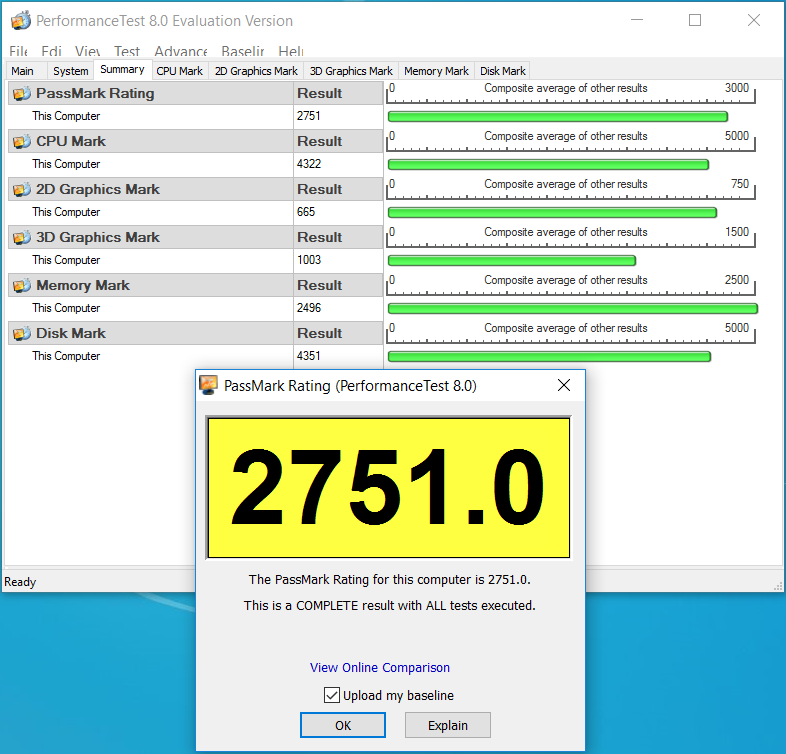Click the Result column header for CPU Mark
The width and height of the screenshot is (786, 754).
point(338,141)
